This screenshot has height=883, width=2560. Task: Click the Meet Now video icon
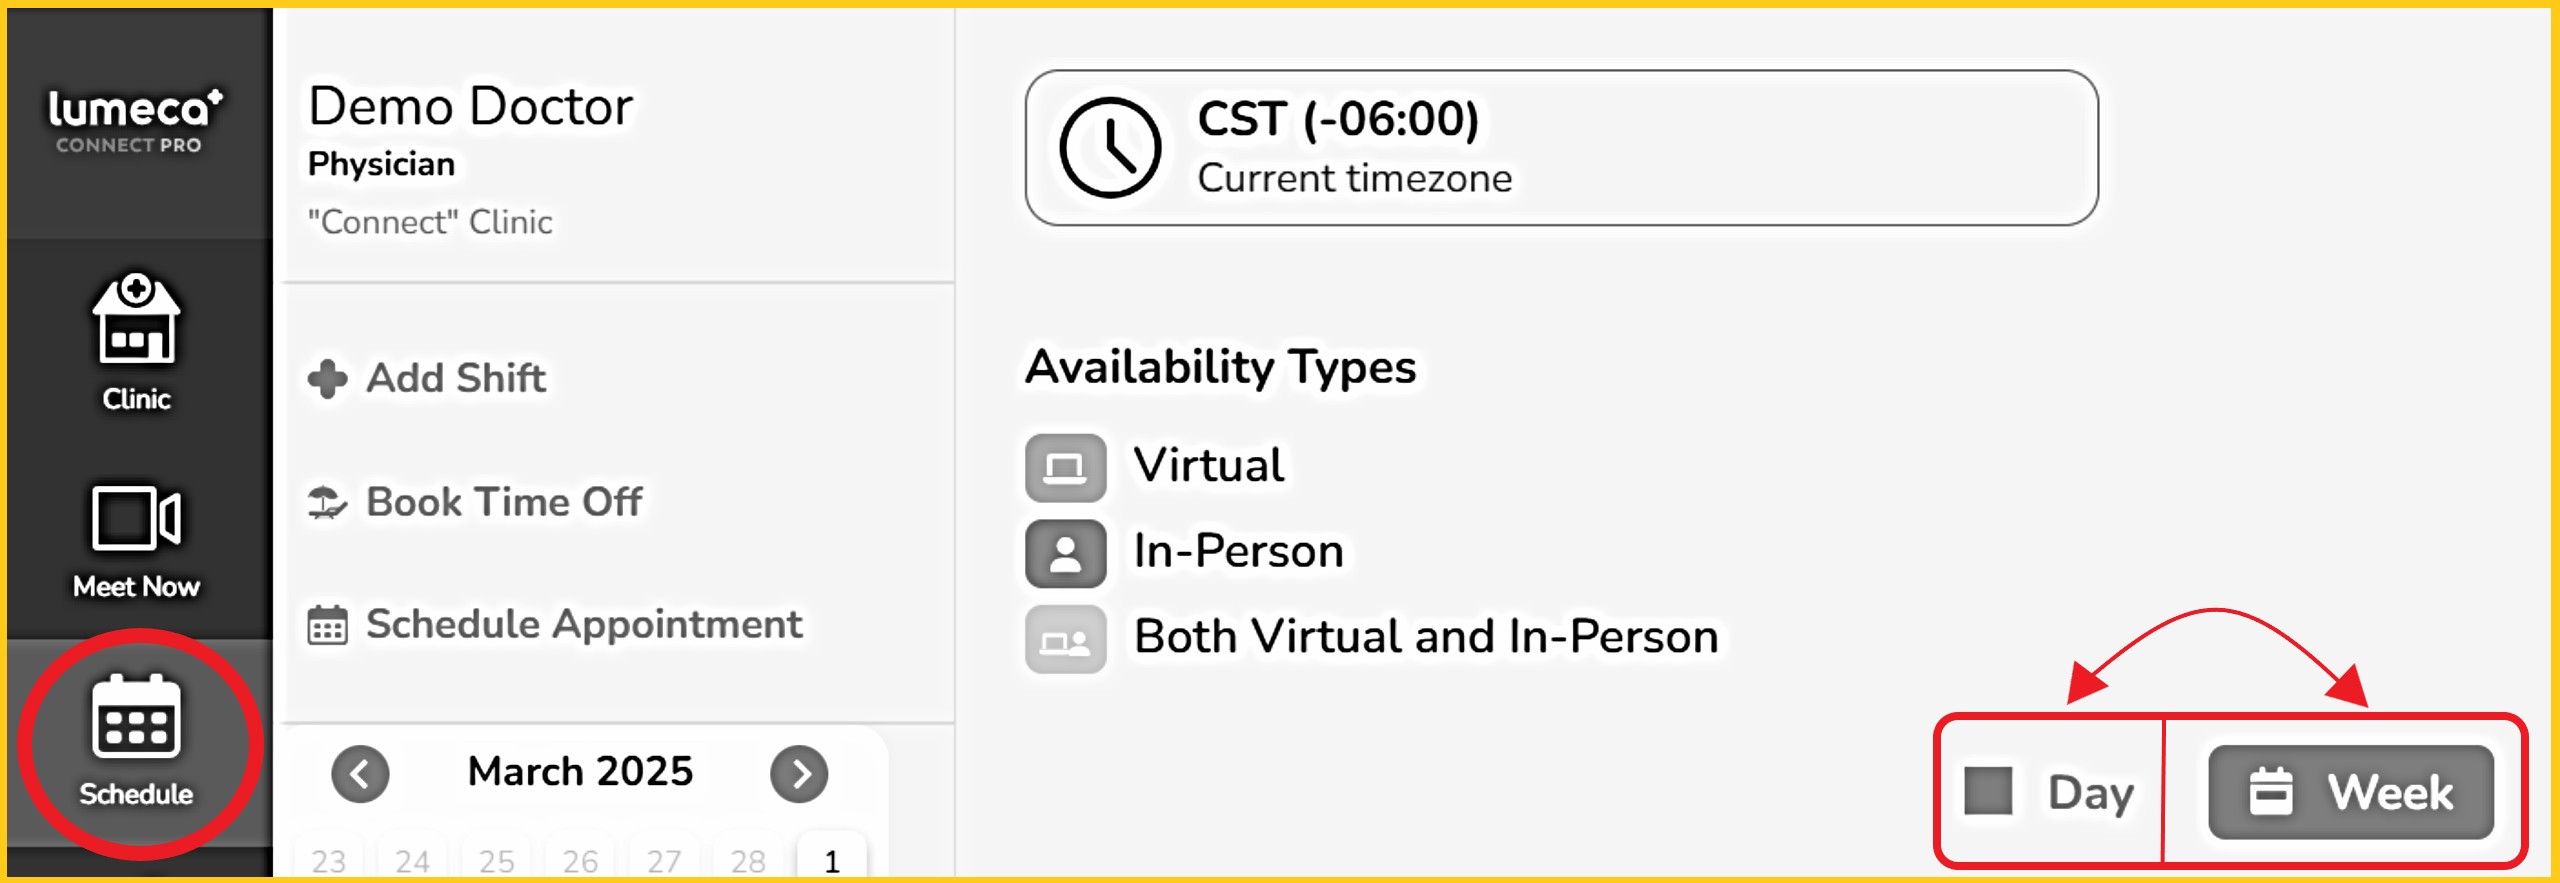coord(136,518)
